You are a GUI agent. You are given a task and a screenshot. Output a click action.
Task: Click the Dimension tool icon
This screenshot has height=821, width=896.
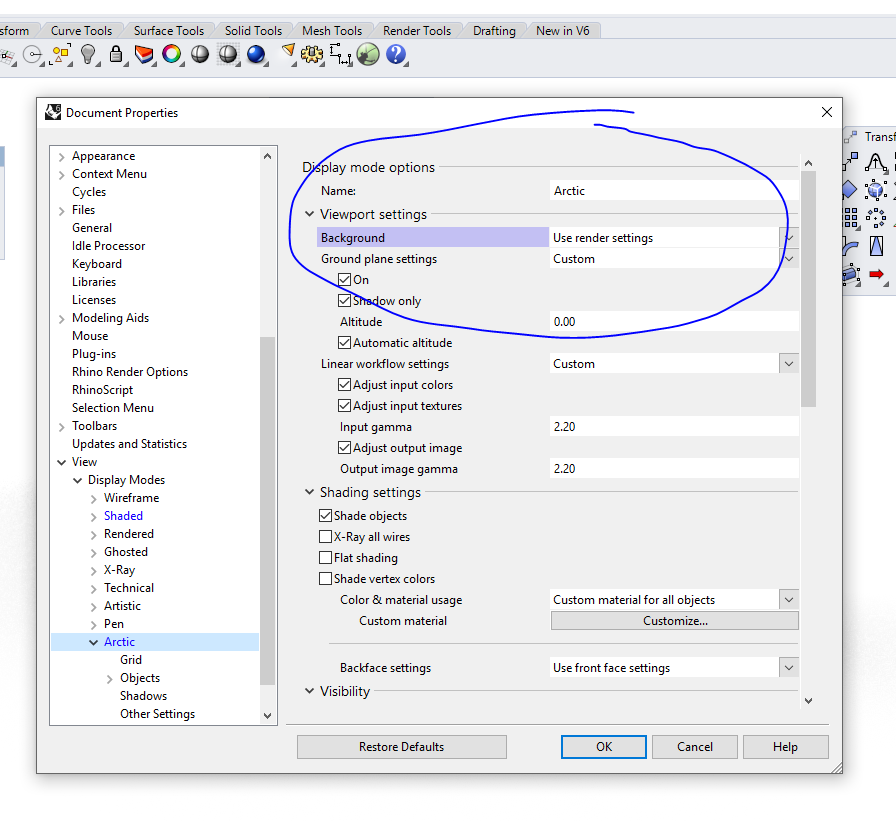pyautogui.click(x=340, y=55)
